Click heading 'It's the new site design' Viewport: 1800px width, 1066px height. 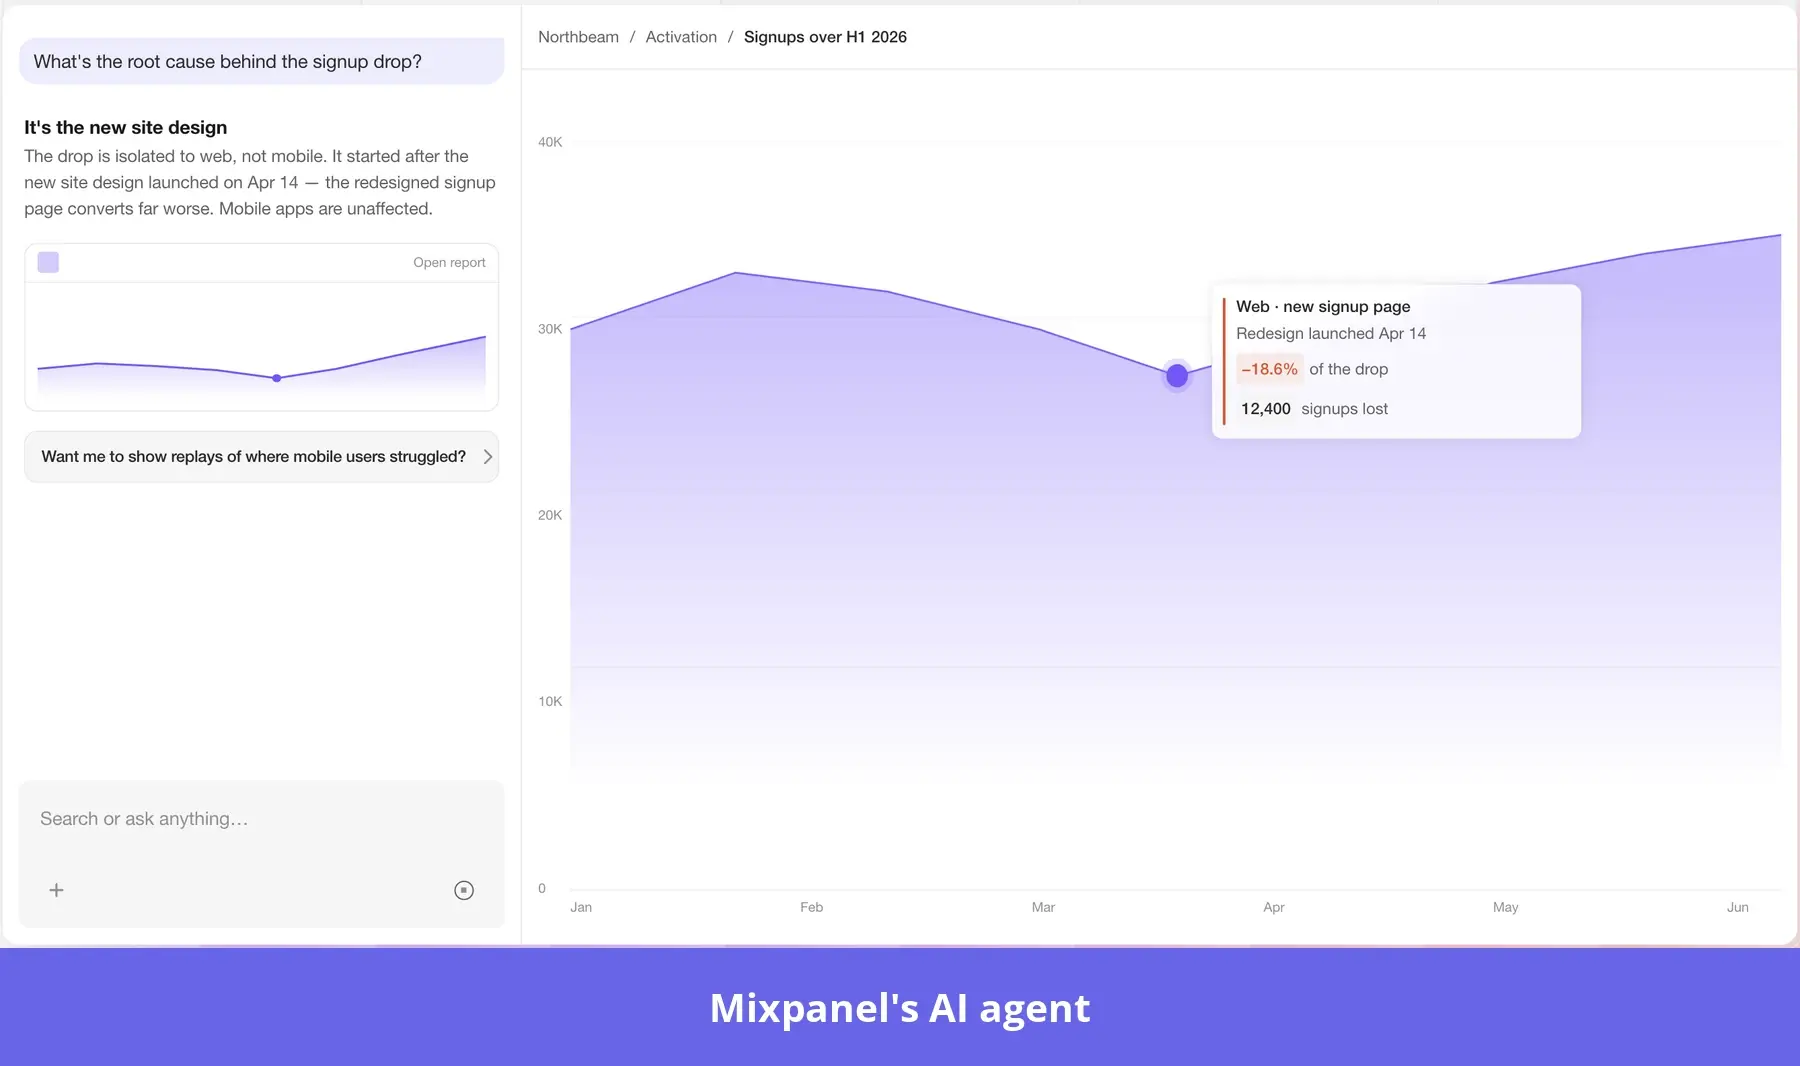pos(126,128)
